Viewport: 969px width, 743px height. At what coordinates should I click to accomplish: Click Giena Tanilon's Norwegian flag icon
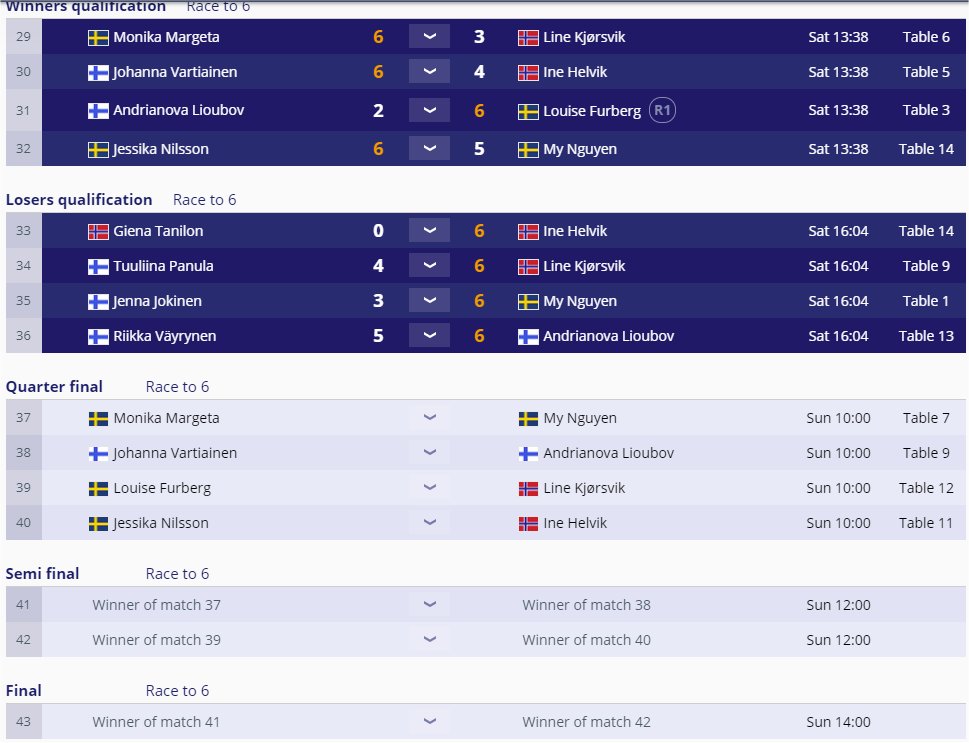coord(98,232)
